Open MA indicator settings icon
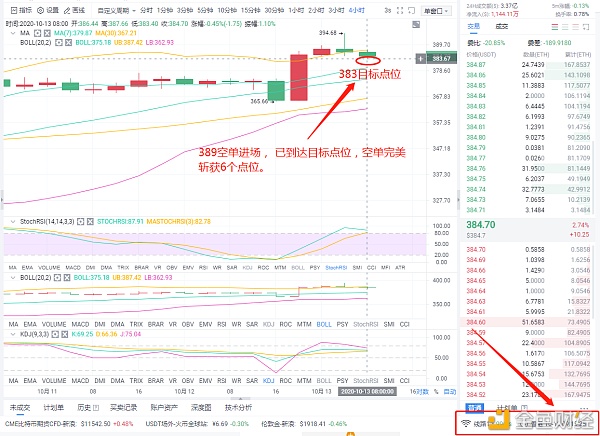This screenshot has height=436, width=600. coord(38,33)
